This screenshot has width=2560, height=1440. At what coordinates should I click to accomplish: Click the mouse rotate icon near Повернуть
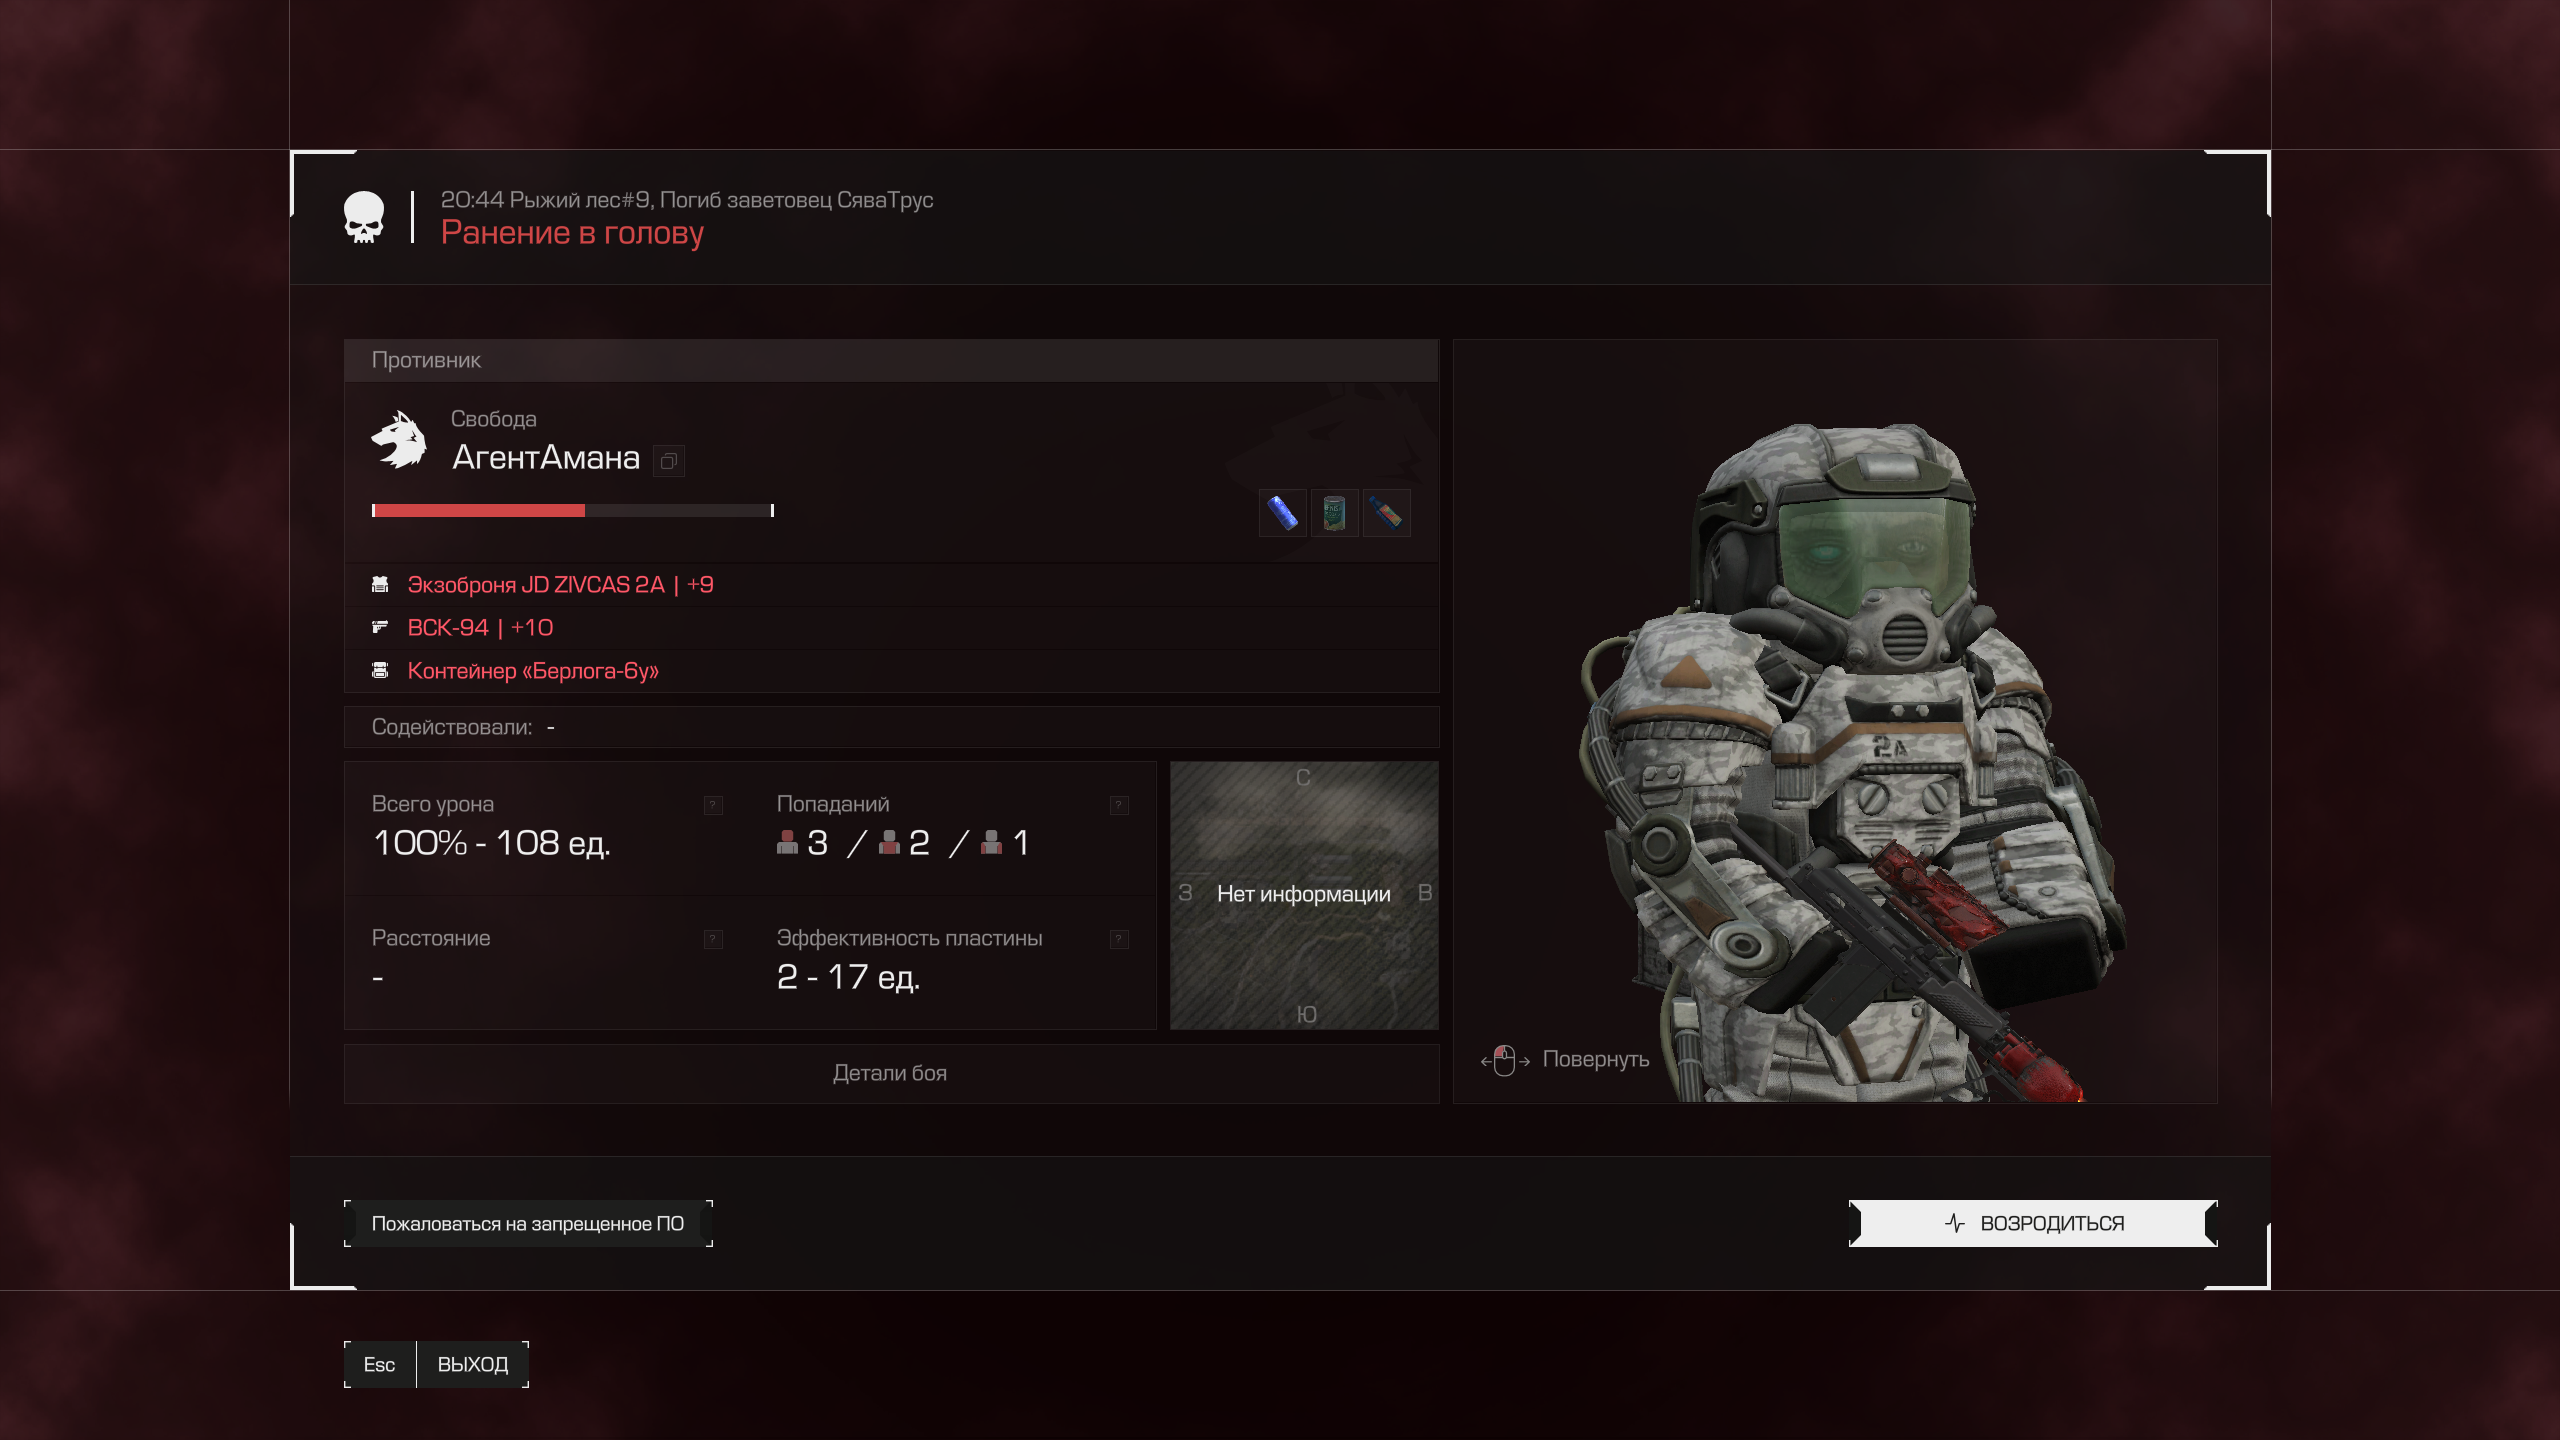(x=1505, y=1060)
